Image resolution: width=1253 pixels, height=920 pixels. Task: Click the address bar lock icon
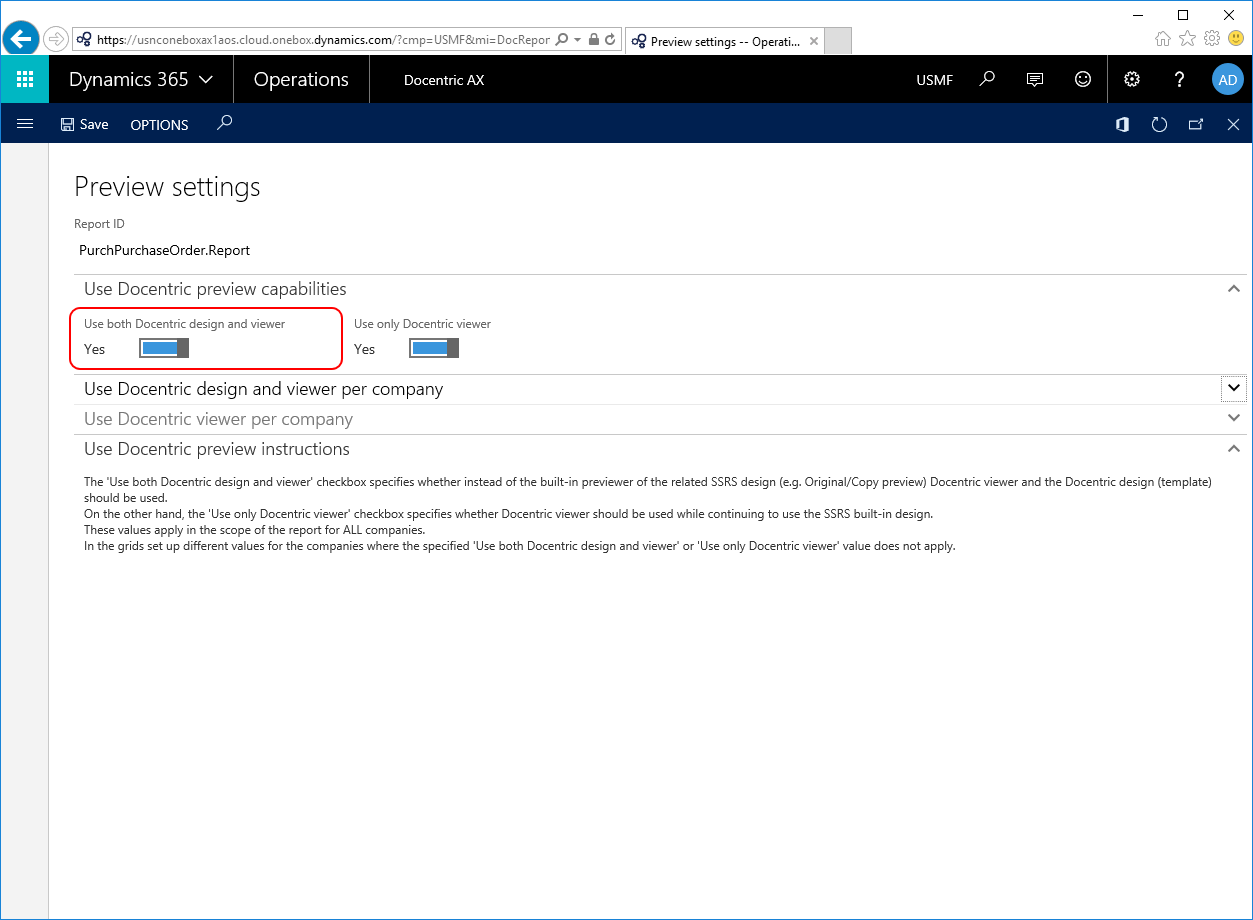click(x=594, y=40)
